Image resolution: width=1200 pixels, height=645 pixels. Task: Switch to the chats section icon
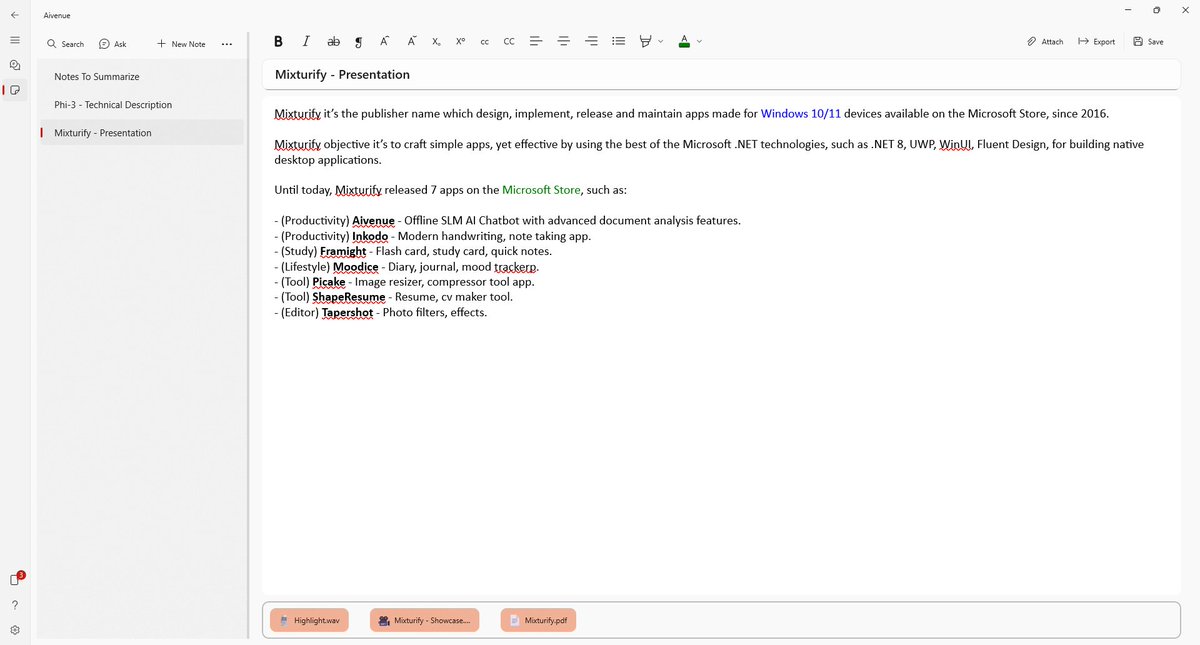pyautogui.click(x=15, y=65)
